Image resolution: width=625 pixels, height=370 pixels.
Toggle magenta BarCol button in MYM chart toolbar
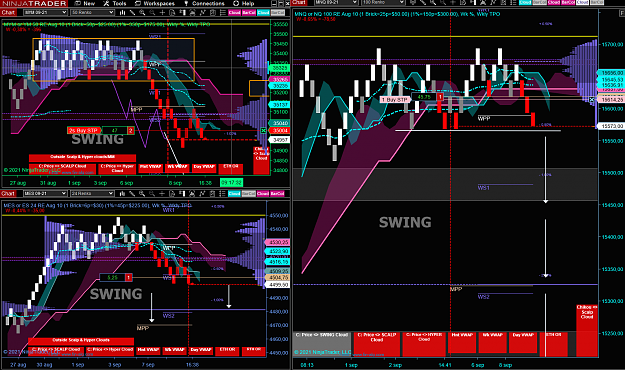click(249, 13)
